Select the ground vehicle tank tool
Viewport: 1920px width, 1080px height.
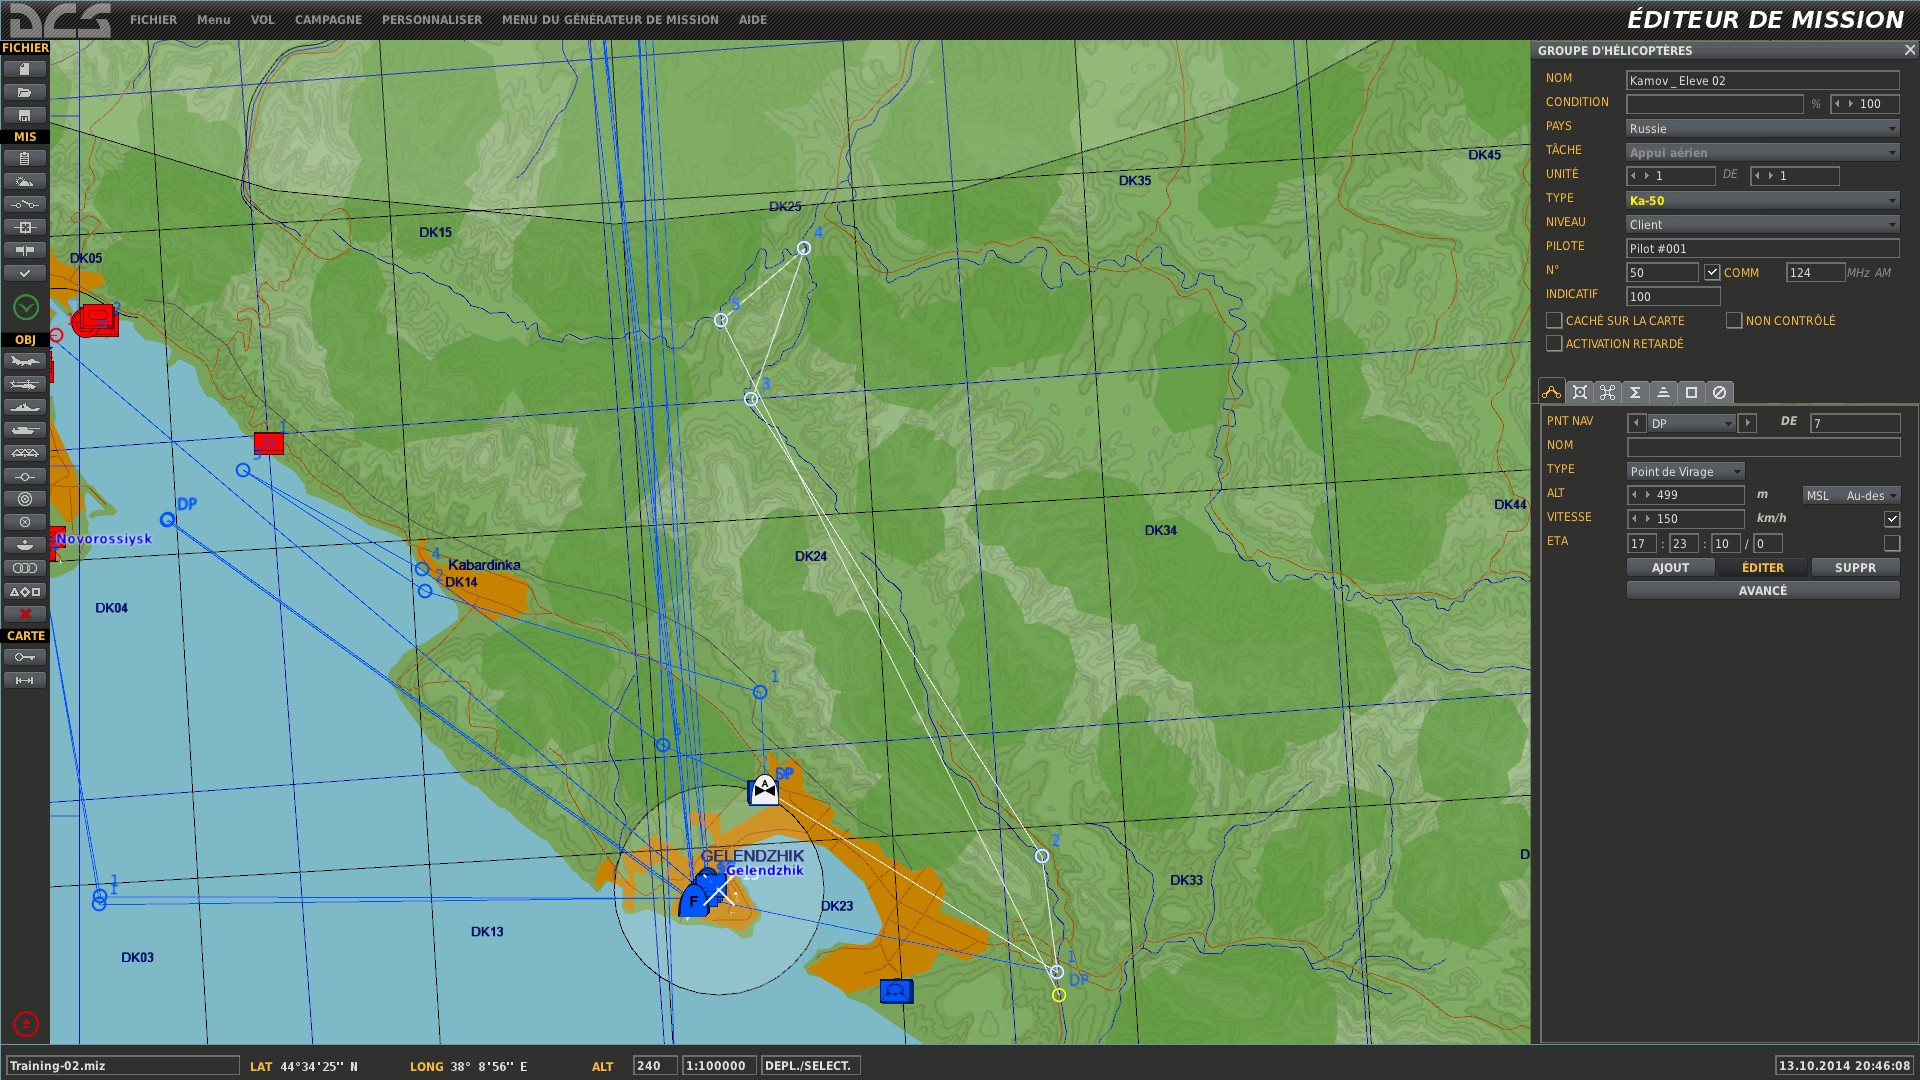(x=25, y=430)
